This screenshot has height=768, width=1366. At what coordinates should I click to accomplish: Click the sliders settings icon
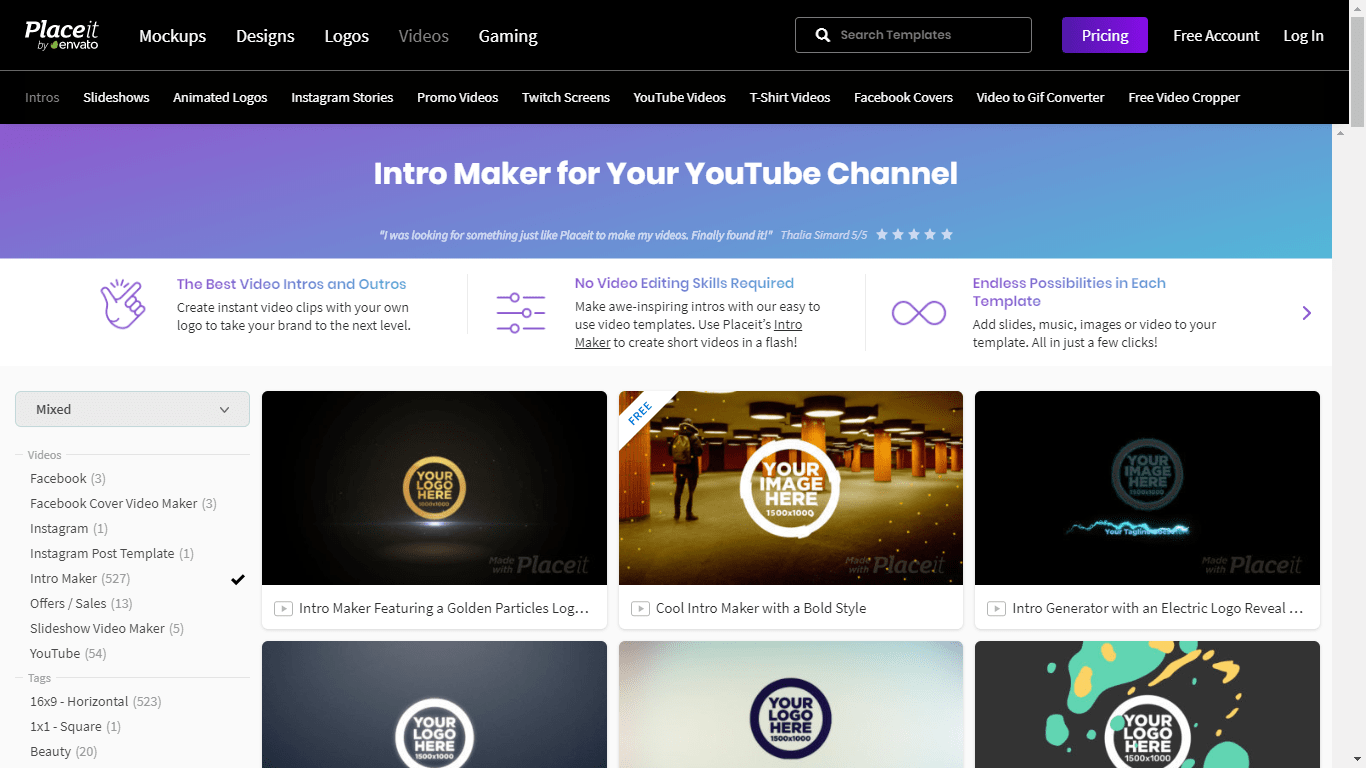pyautogui.click(x=521, y=313)
